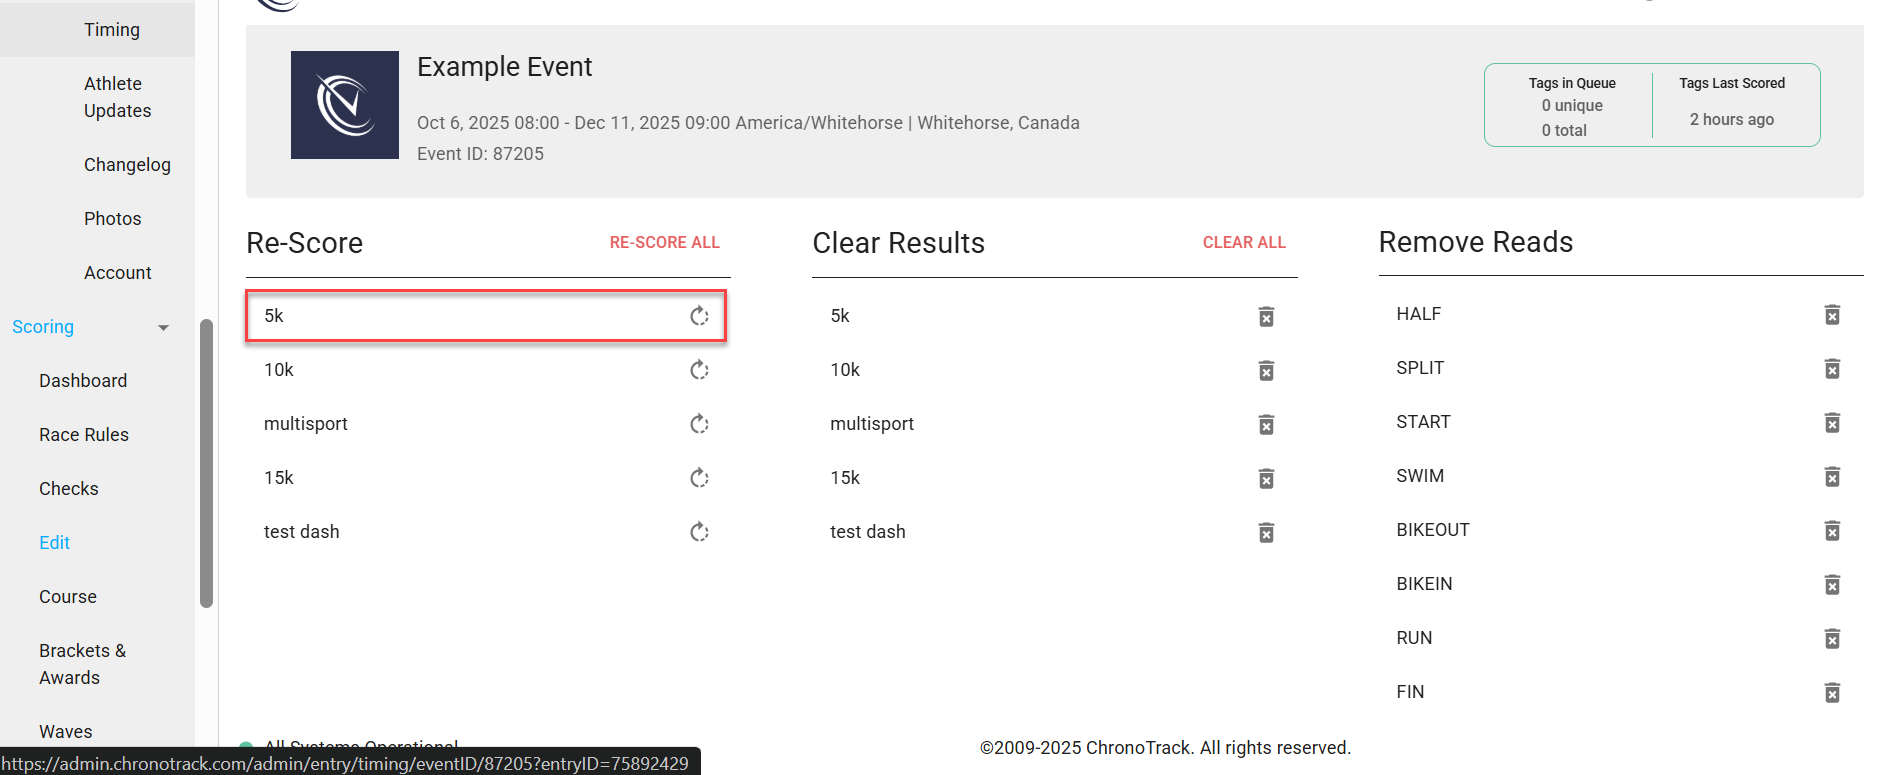
Task: Click the sidebar vertical scrollbar
Action: point(207,460)
